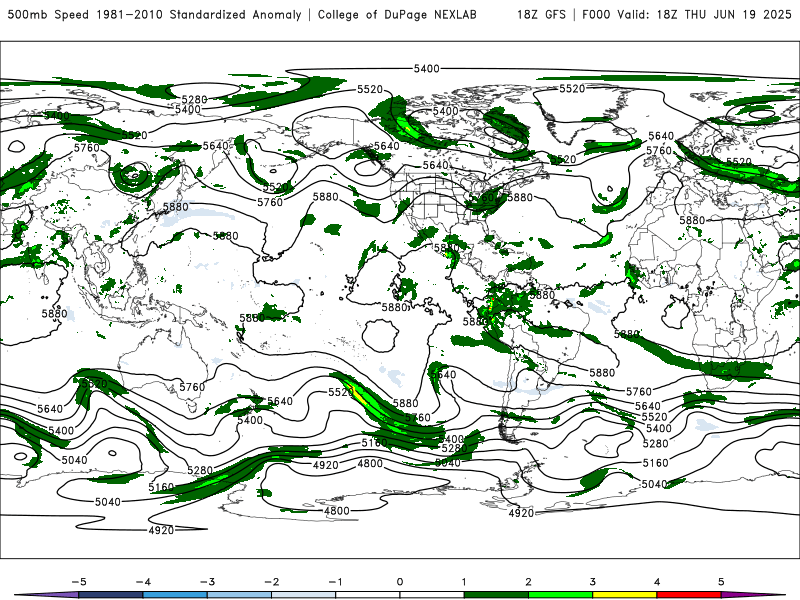The height and width of the screenshot is (600, 800).
Task: Click the colorbar tick label "0"
Action: [399, 582]
